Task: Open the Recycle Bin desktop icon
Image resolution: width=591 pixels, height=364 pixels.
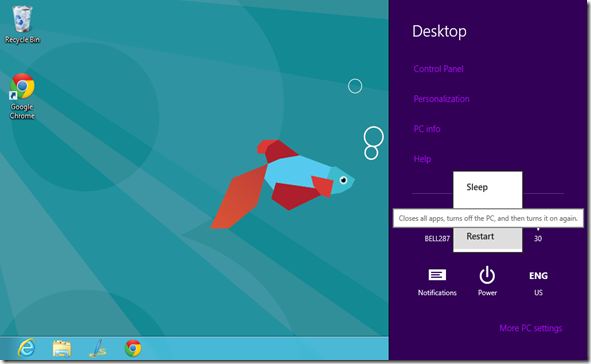Action: [22, 24]
